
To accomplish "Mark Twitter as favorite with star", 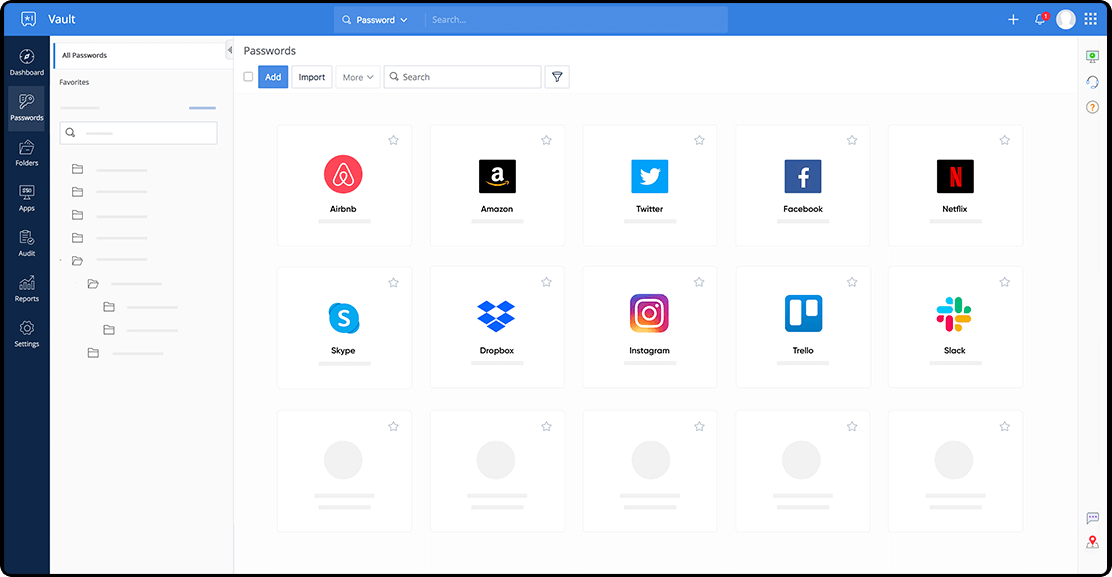I will click(x=699, y=140).
